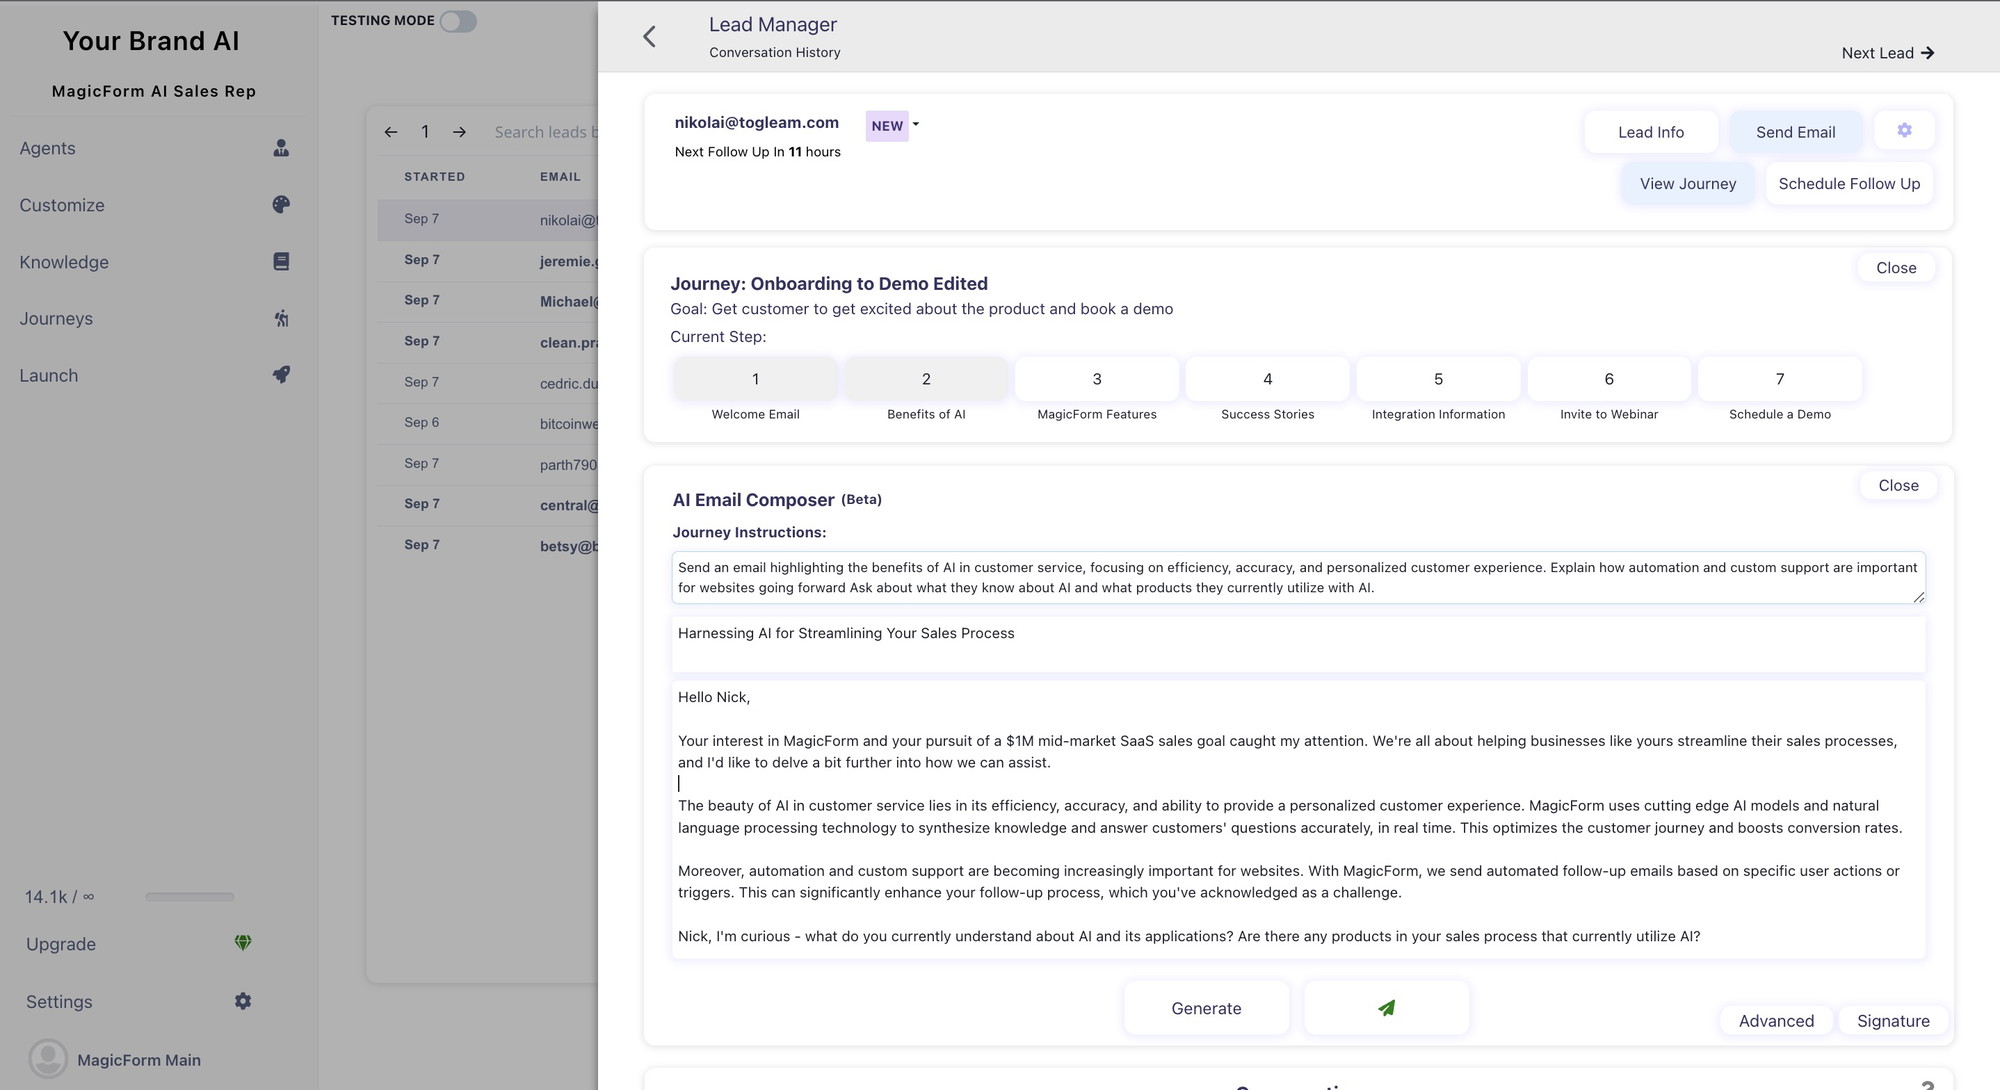Select the jeremie lead row
Viewport: 2000px width, 1090px height.
coord(487,260)
